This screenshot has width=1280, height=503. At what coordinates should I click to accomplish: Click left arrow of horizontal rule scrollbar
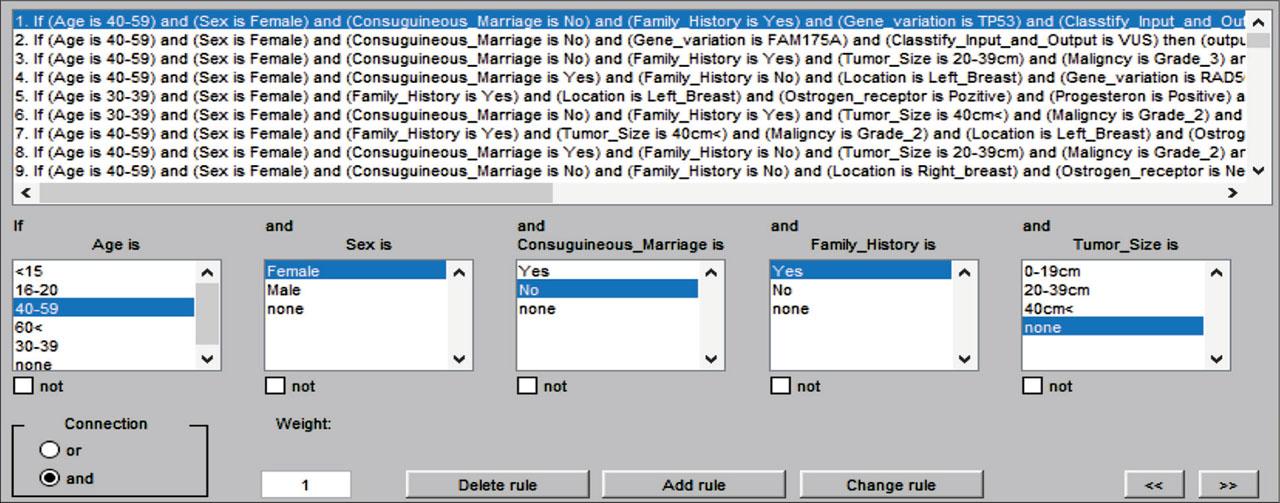pos(24,193)
